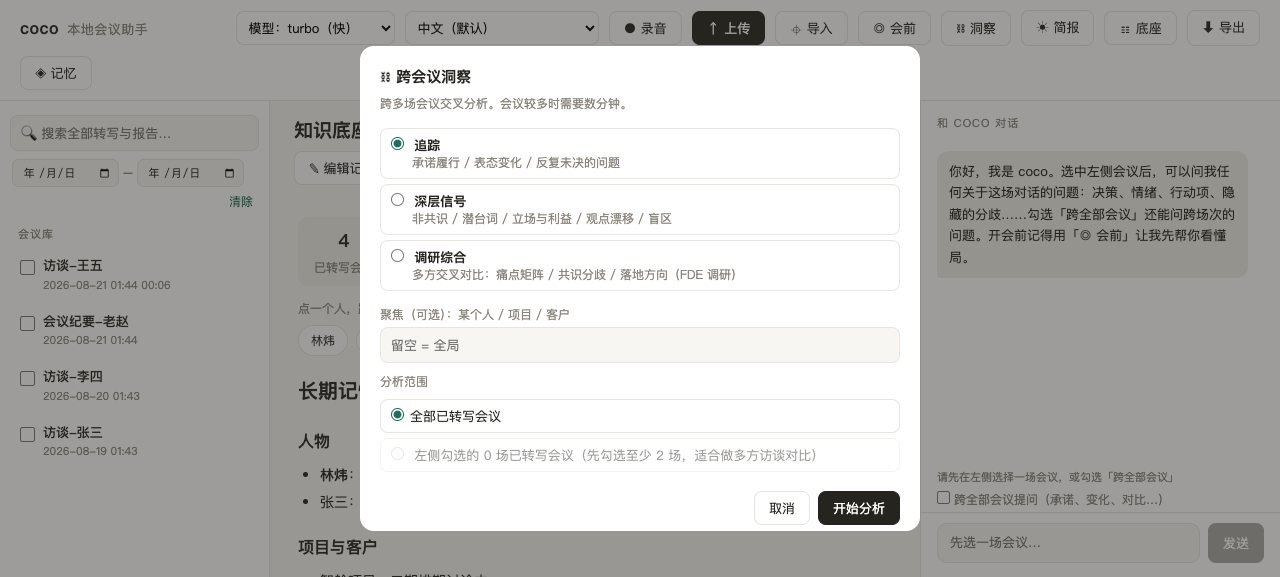Screen dimensions: 1280x577
Task: Open the end date calendar picker icon
Action: (x=230, y=173)
